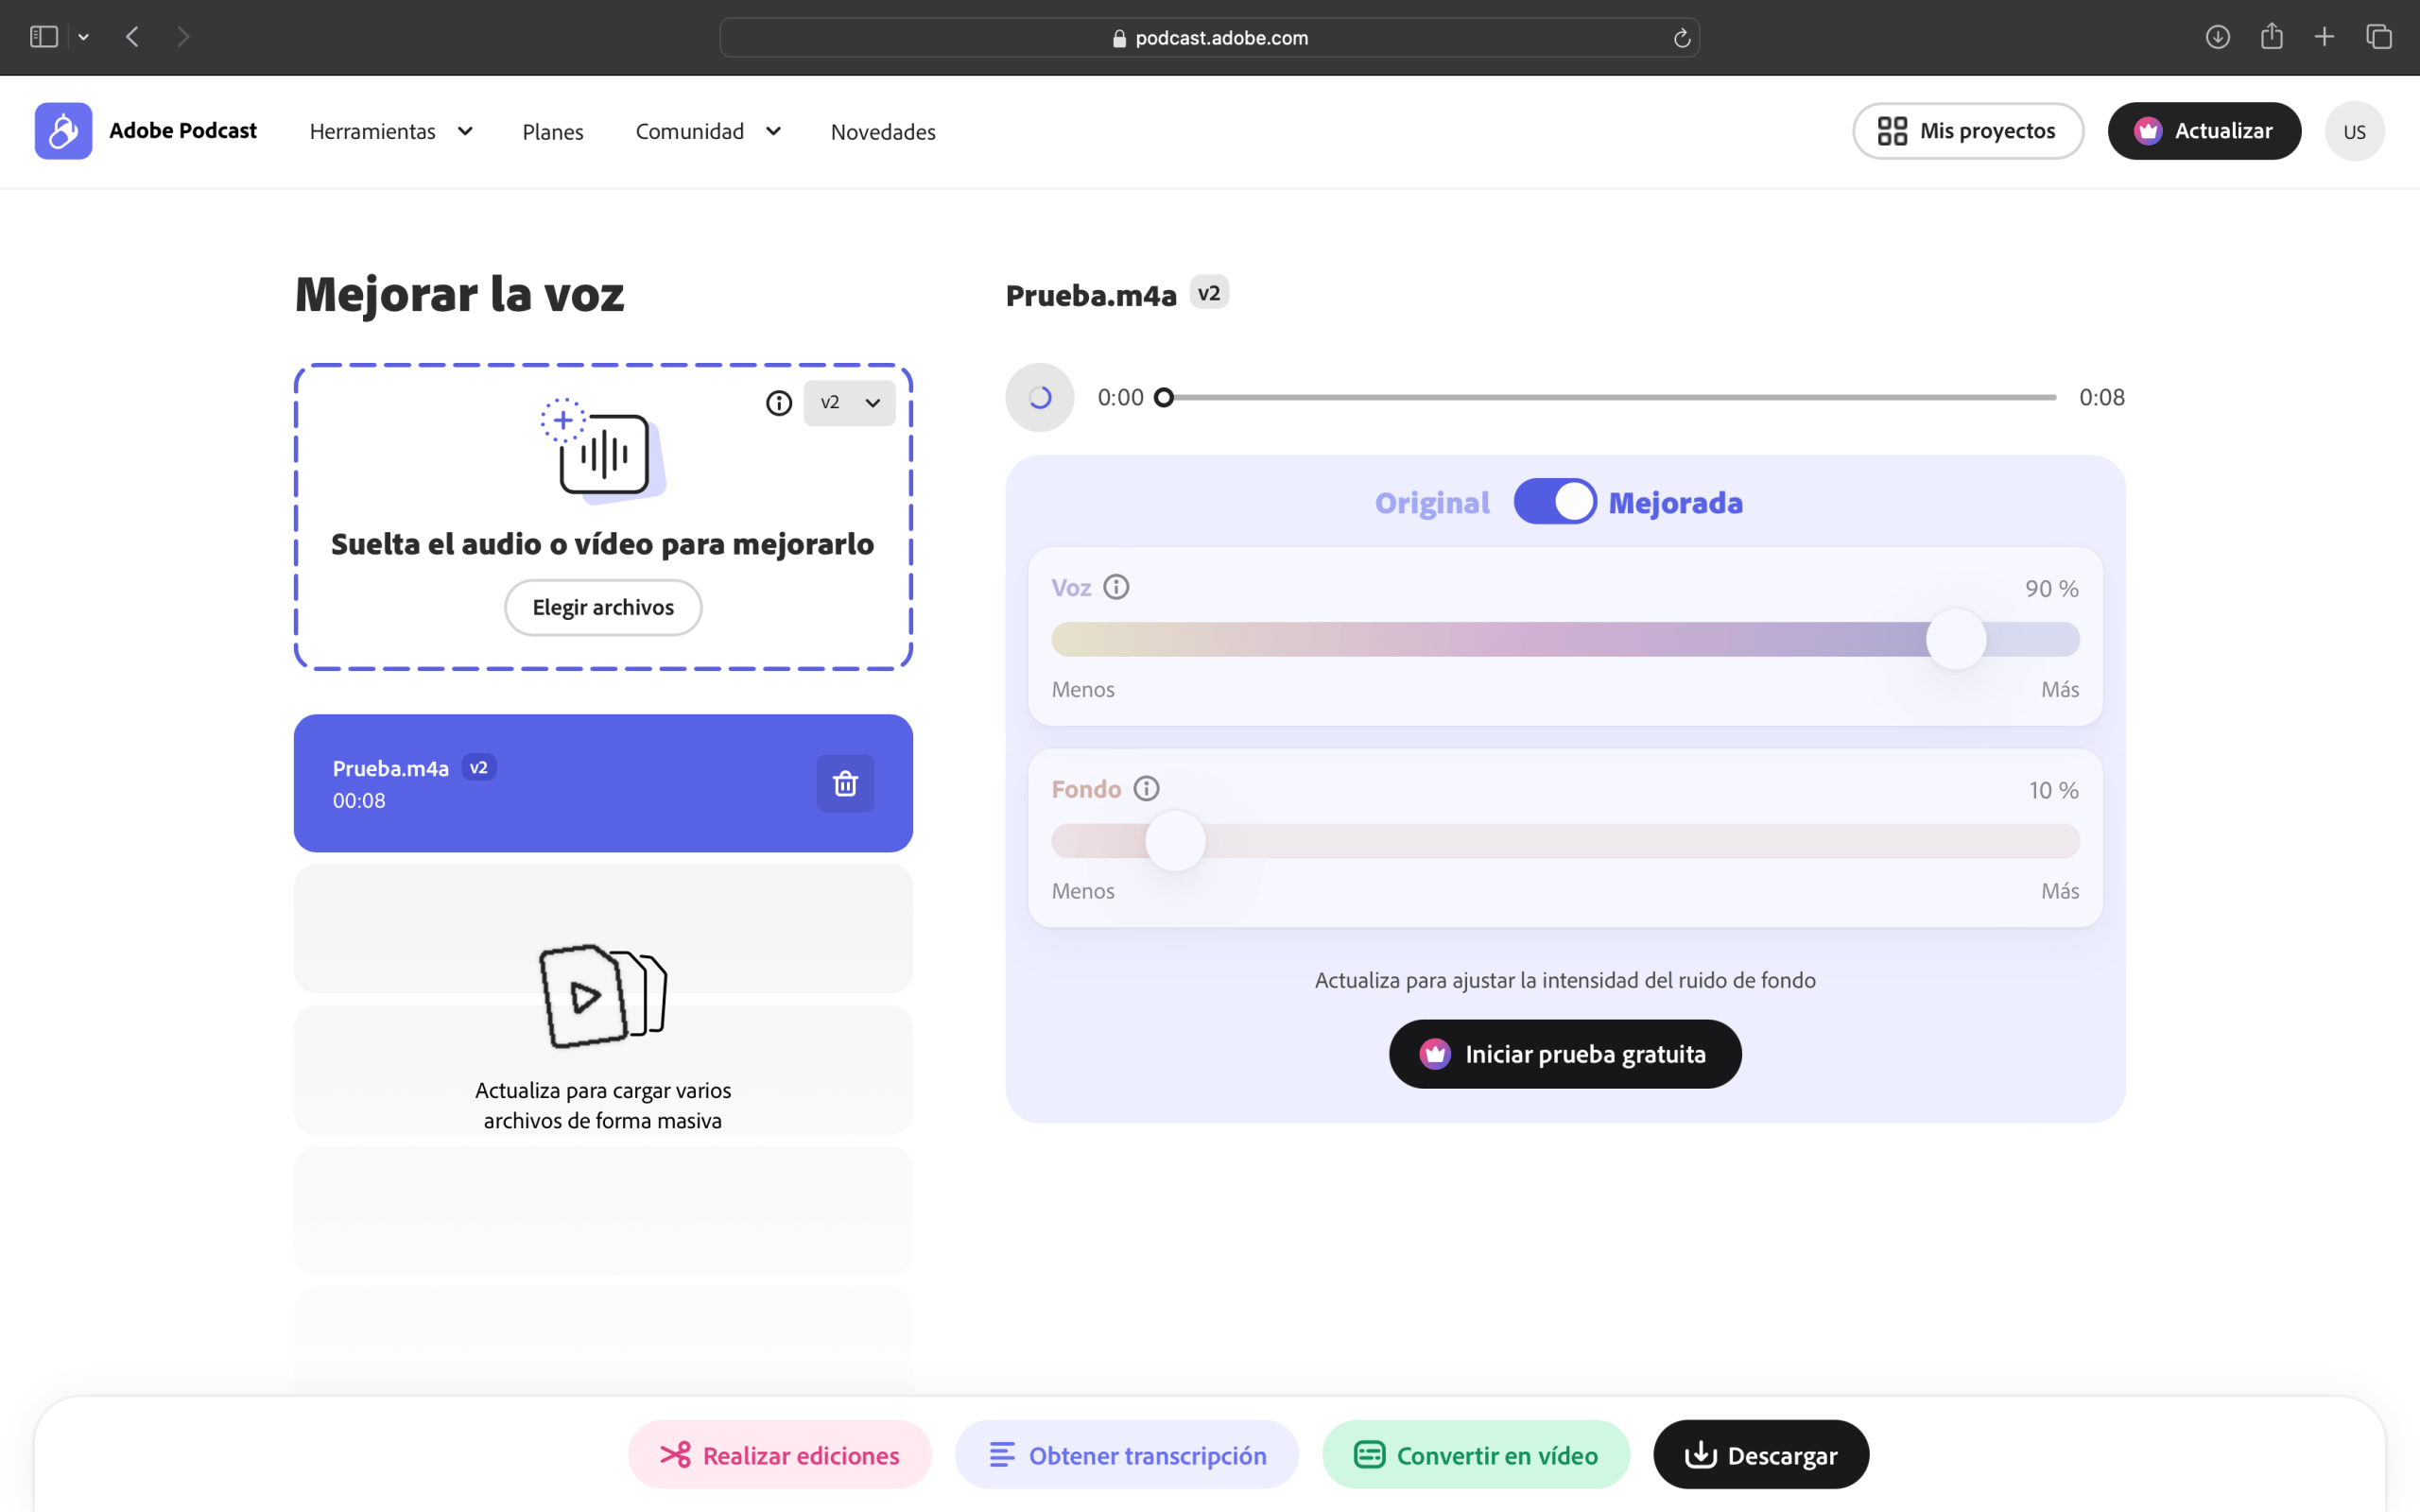
Task: Expand the Comunidad menu
Action: (x=707, y=131)
